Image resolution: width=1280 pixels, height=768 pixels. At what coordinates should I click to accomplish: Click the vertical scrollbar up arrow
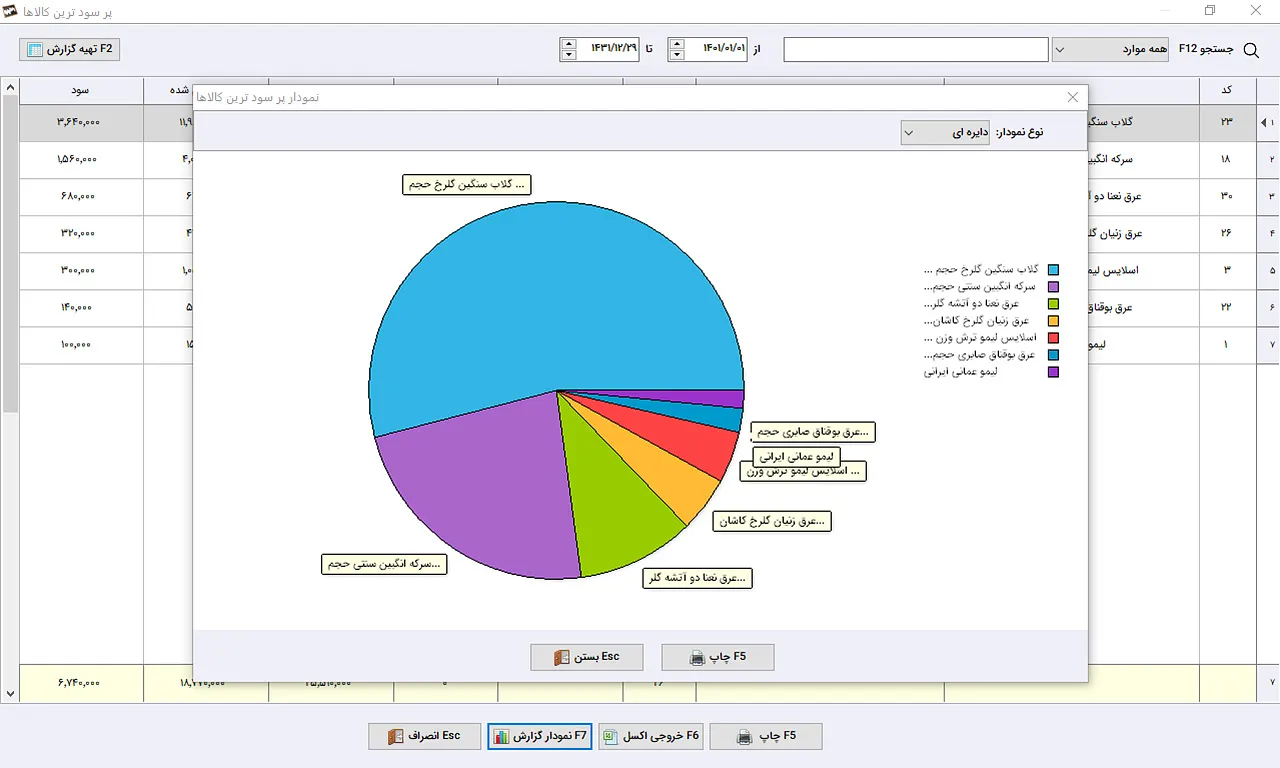click(10, 88)
